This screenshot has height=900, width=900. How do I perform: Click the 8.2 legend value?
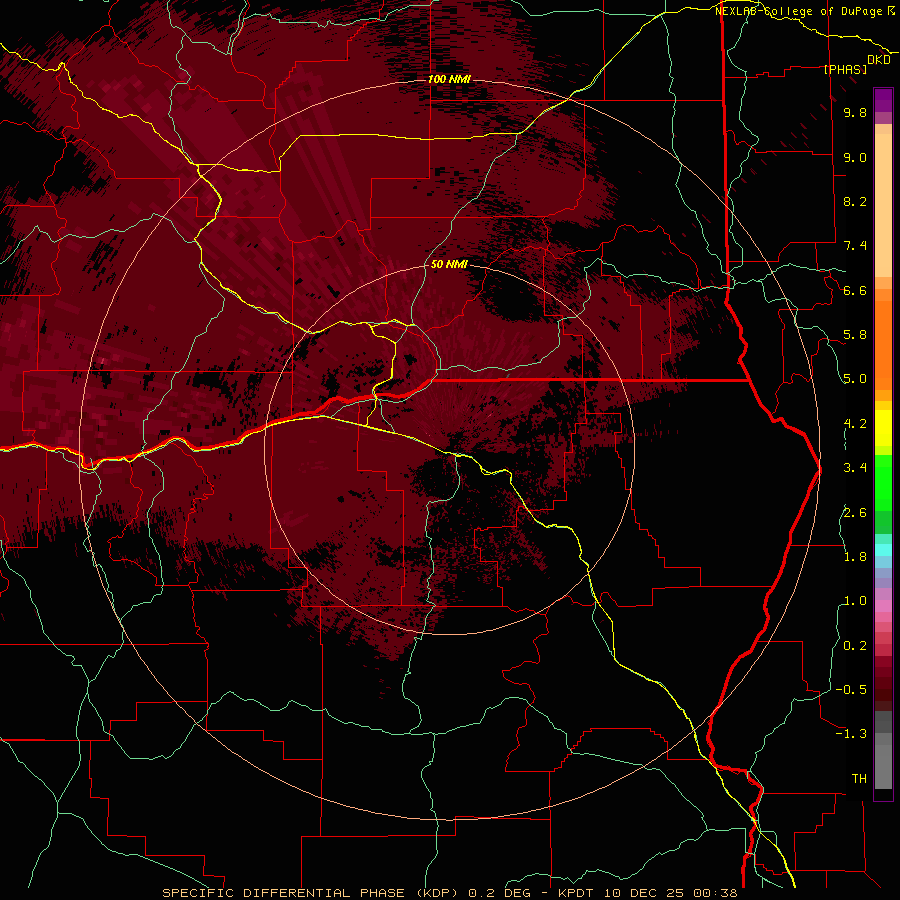[x=855, y=201]
